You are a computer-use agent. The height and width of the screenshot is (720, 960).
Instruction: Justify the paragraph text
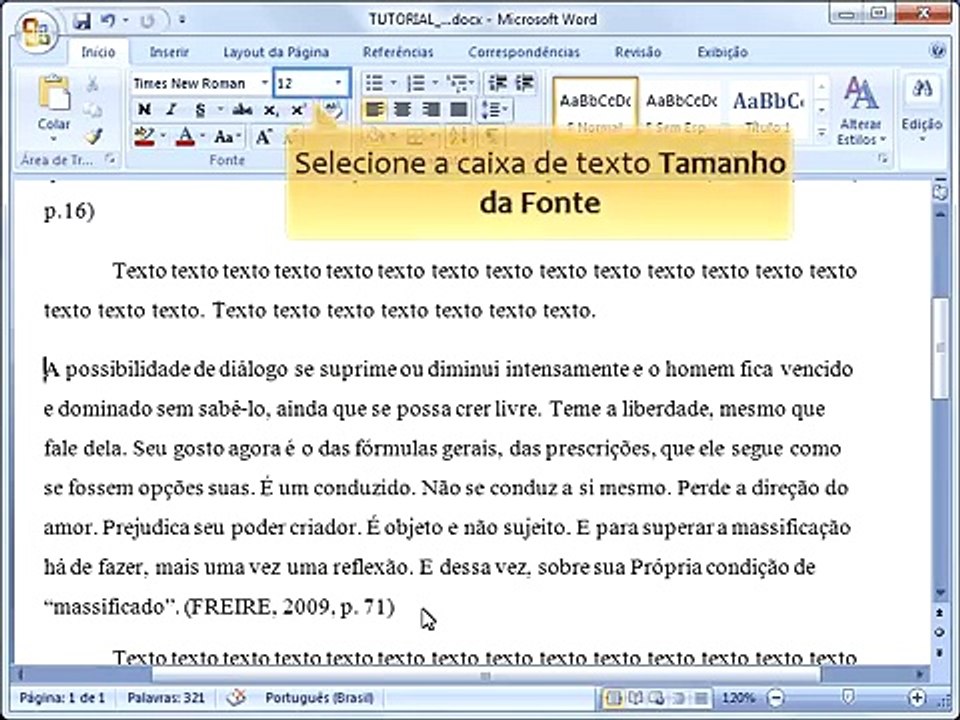tap(459, 110)
